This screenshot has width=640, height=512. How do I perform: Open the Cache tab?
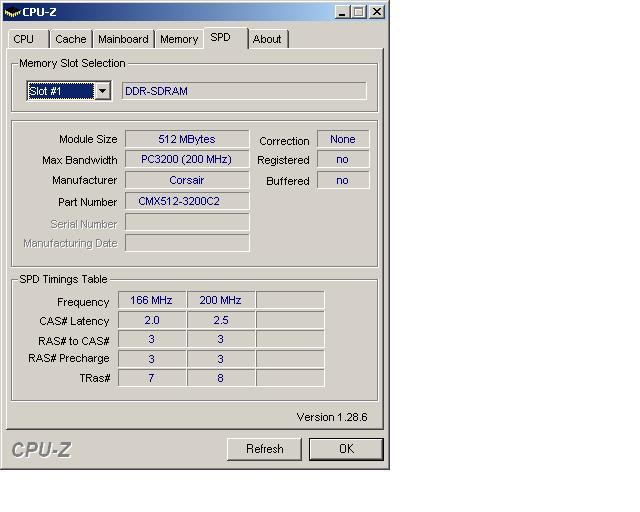coord(71,39)
